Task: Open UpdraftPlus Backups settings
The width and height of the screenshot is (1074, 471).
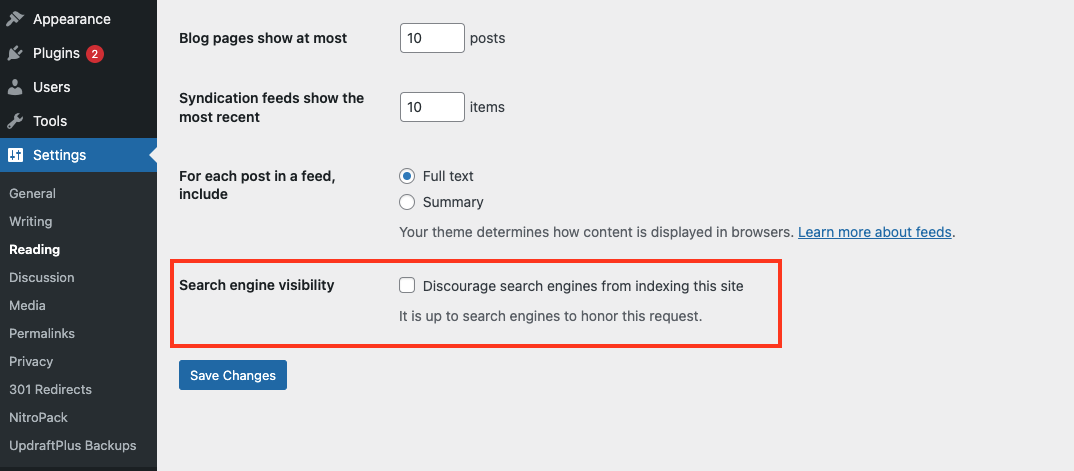Action: pyautogui.click(x=73, y=446)
